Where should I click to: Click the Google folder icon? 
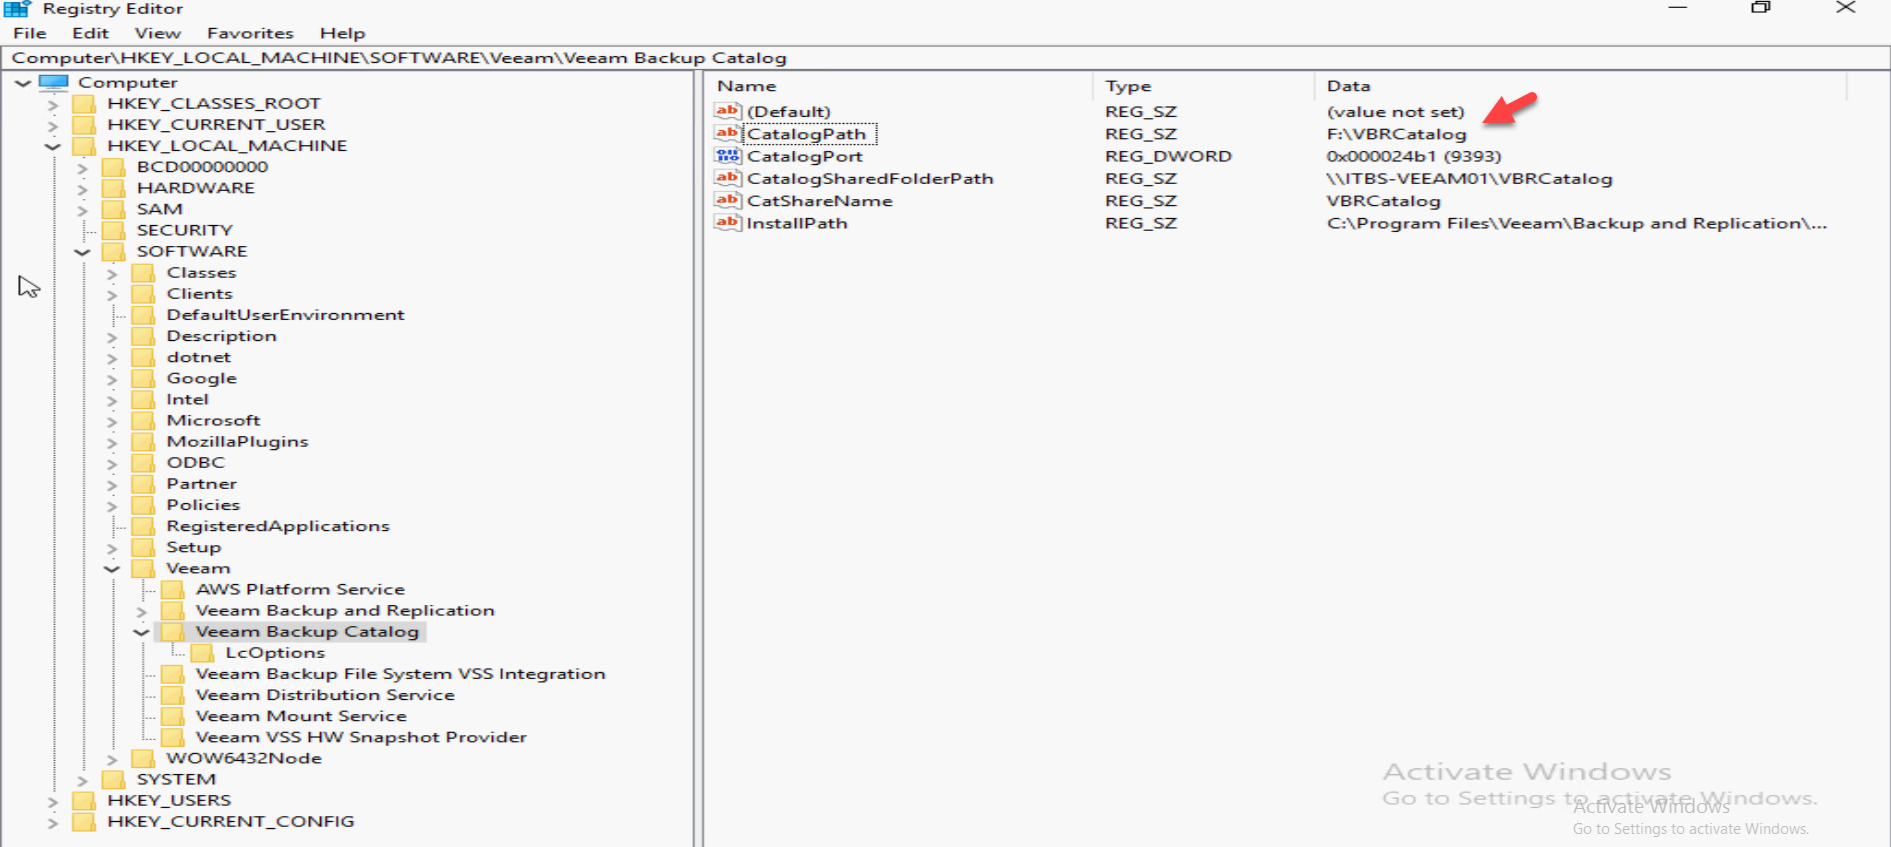[144, 378]
